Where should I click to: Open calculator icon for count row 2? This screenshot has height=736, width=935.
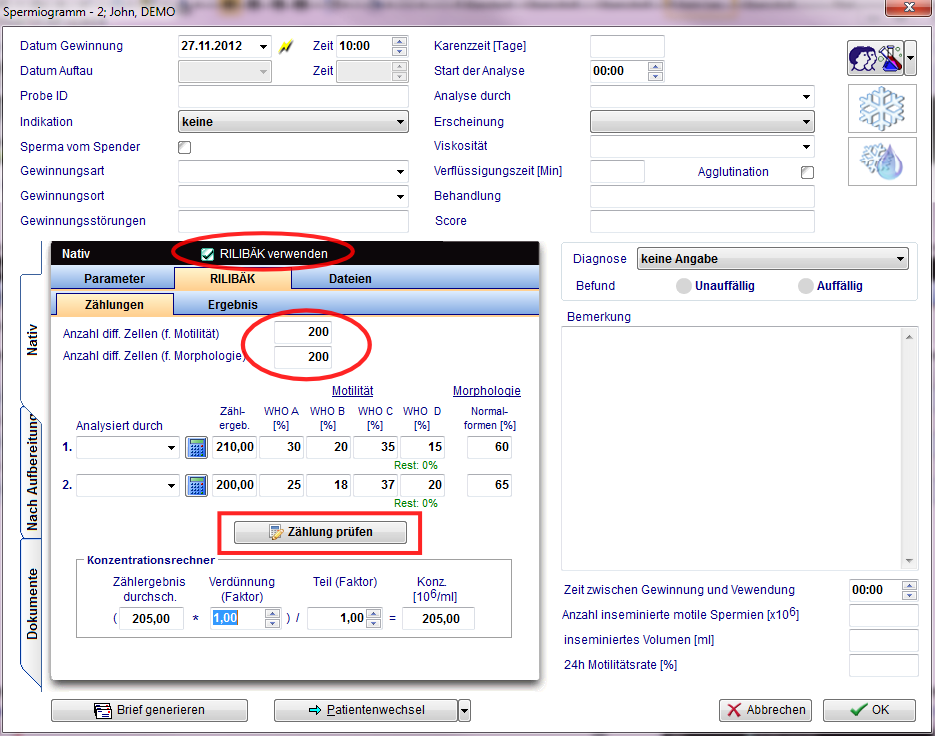(x=197, y=485)
